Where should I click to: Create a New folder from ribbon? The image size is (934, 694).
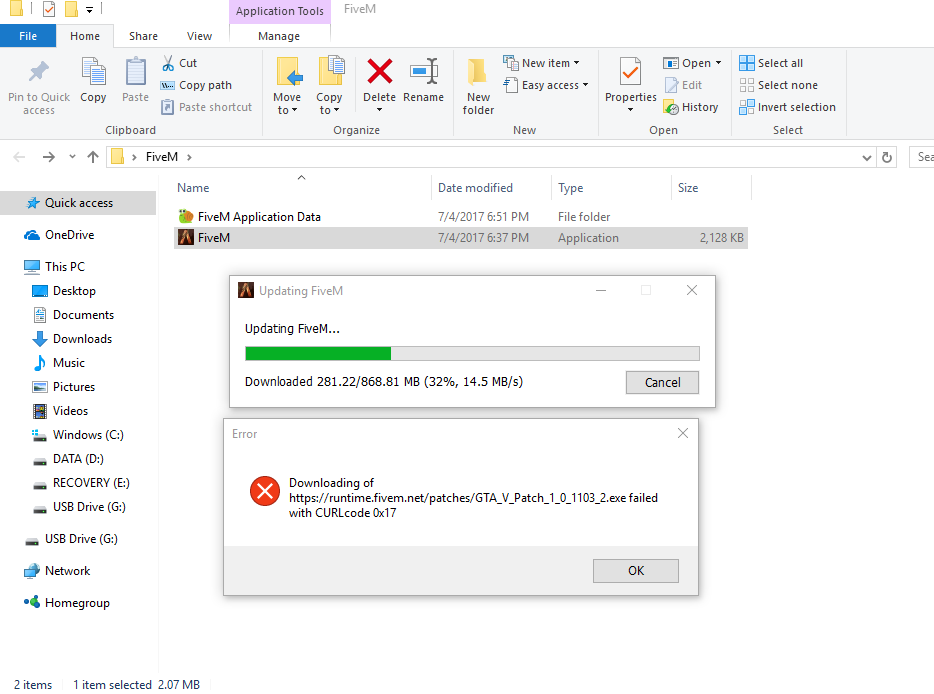click(478, 85)
